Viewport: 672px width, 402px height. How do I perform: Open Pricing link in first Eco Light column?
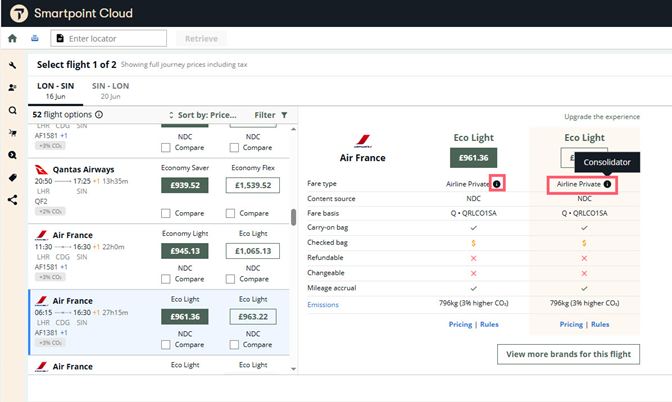[x=460, y=324]
